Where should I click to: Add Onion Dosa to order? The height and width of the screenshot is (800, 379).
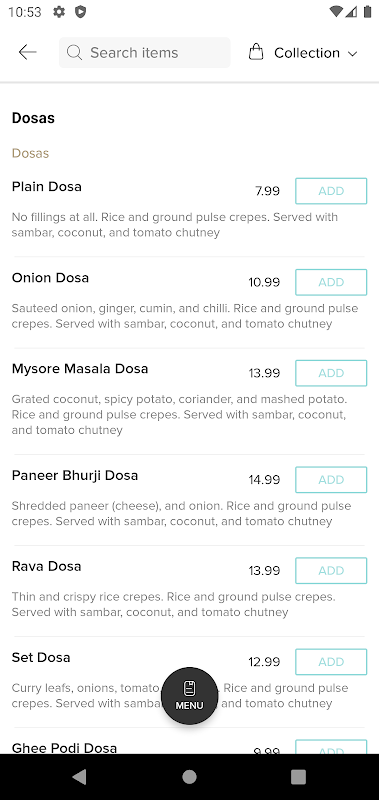point(331,282)
